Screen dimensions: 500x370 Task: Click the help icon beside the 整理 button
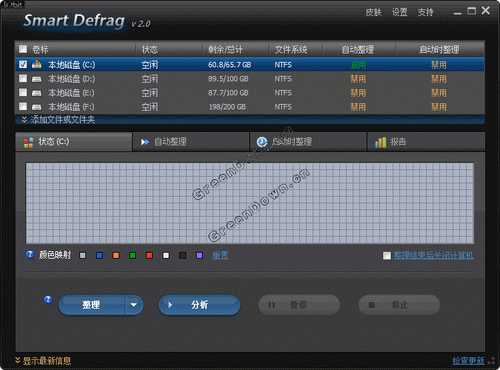pos(48,300)
